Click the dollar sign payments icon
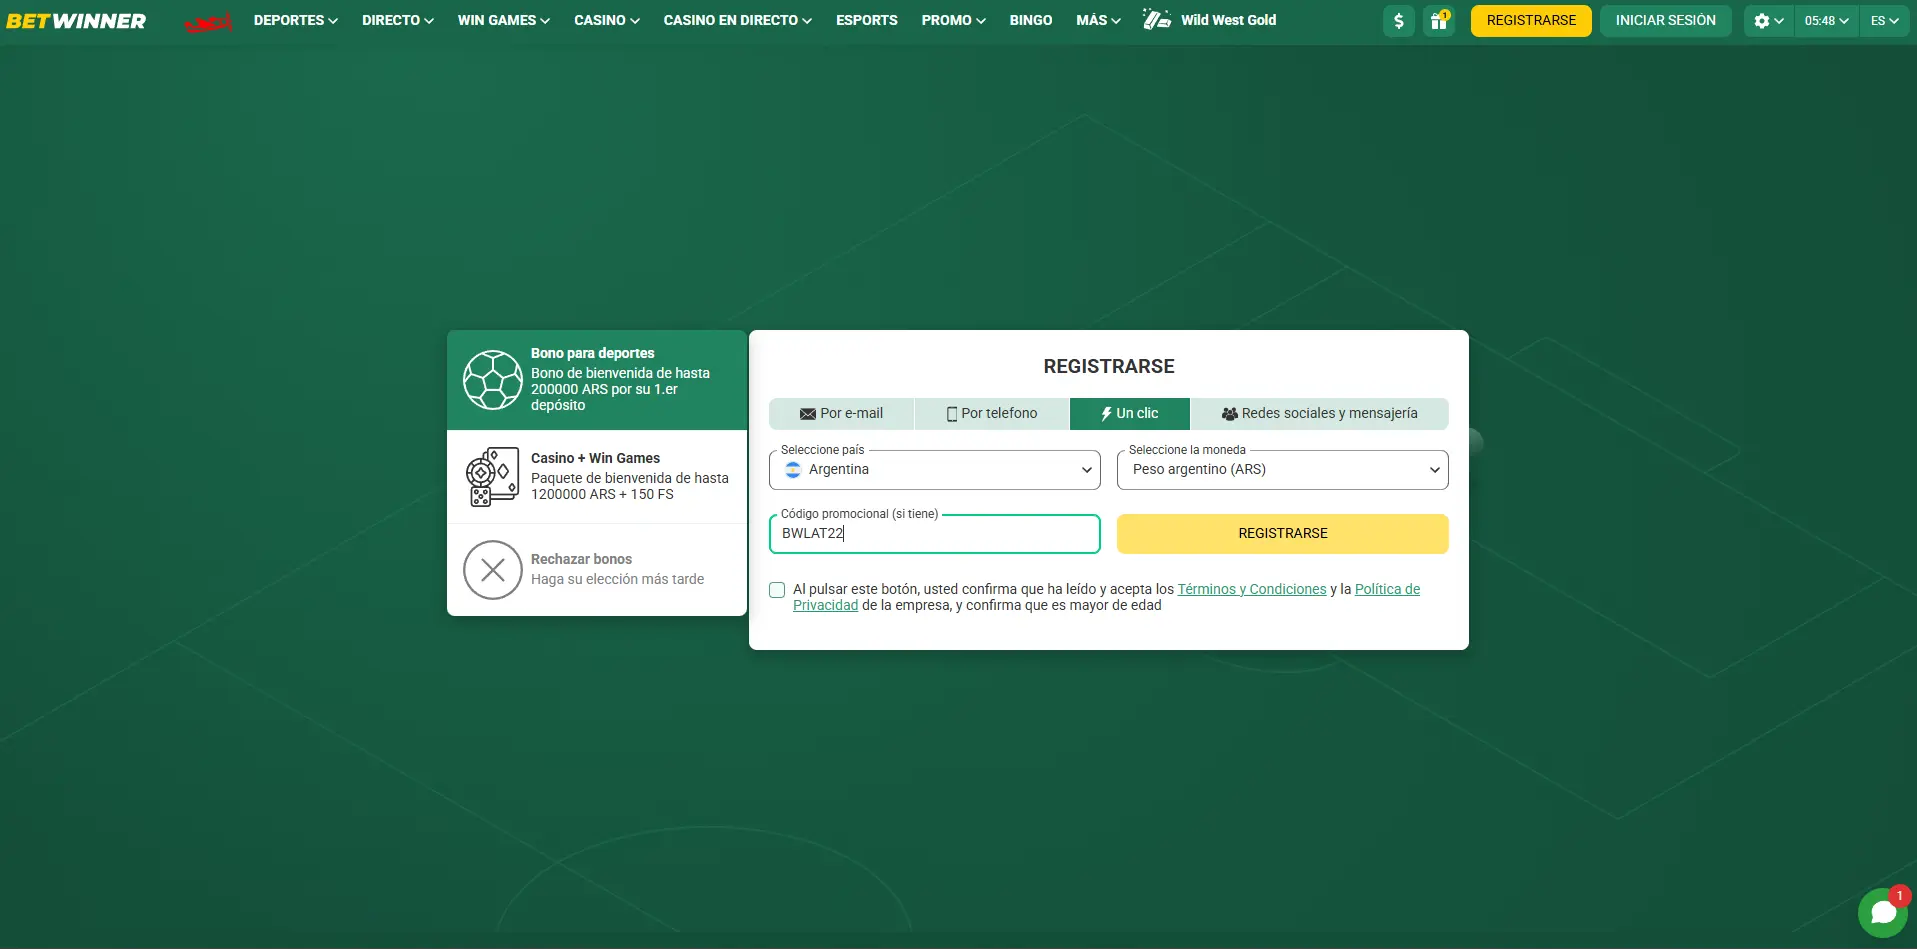The width and height of the screenshot is (1917, 949). [1398, 21]
